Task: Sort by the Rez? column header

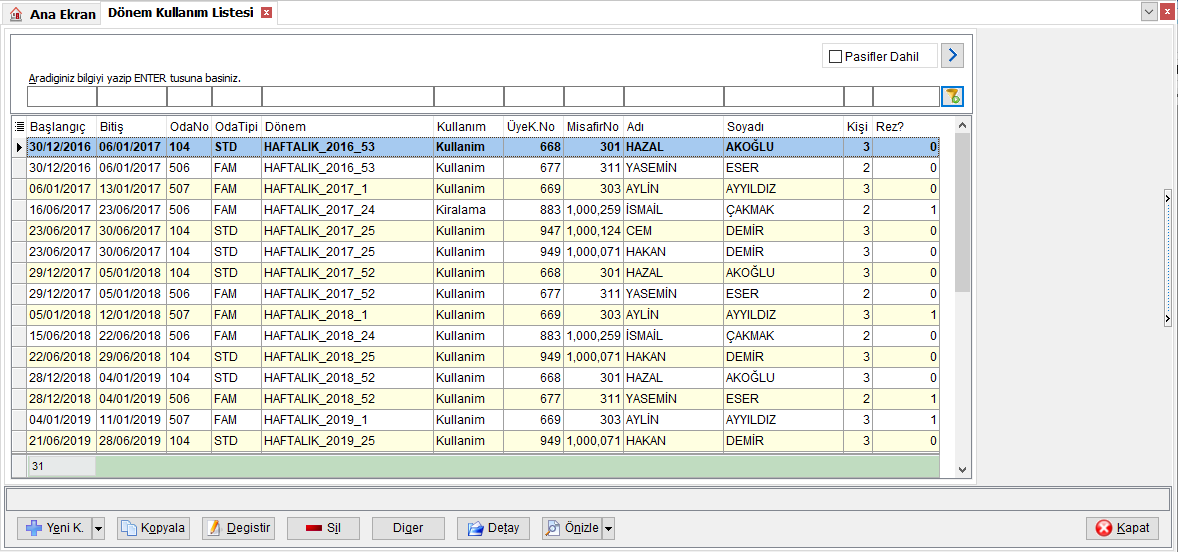Action: pyautogui.click(x=907, y=127)
